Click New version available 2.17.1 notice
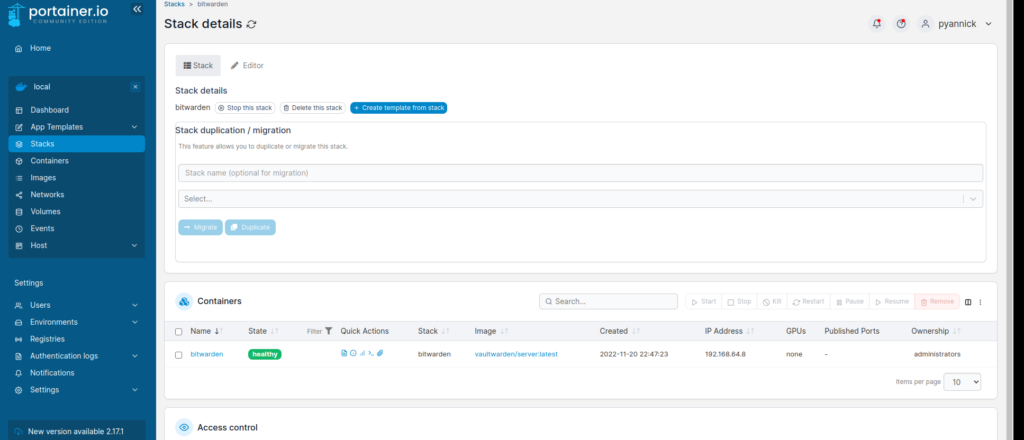The height and width of the screenshot is (440, 1024). coord(76,432)
